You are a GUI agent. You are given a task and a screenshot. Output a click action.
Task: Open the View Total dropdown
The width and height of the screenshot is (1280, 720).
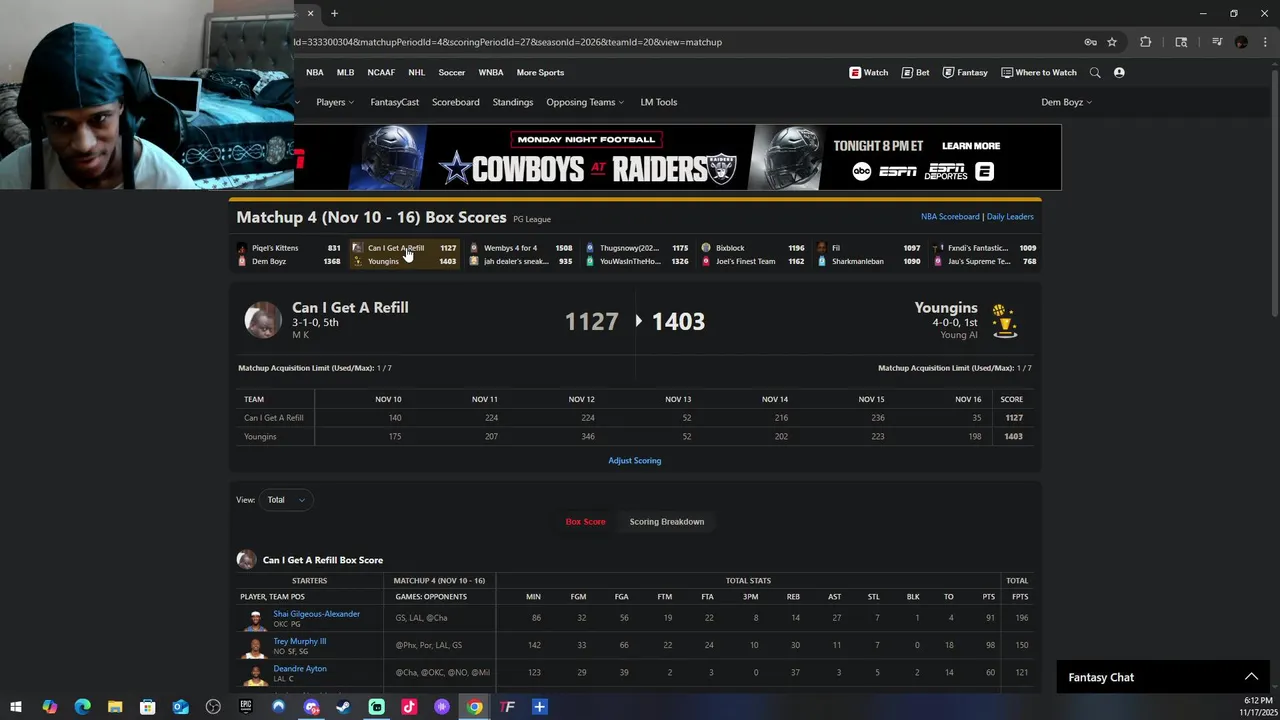point(285,500)
